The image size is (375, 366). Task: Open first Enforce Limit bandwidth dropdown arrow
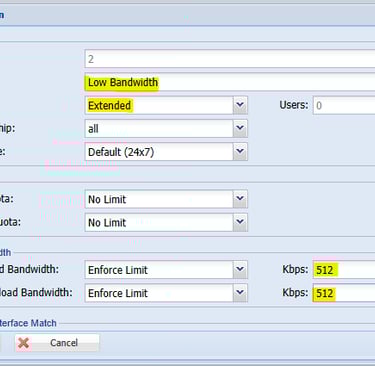click(x=240, y=270)
